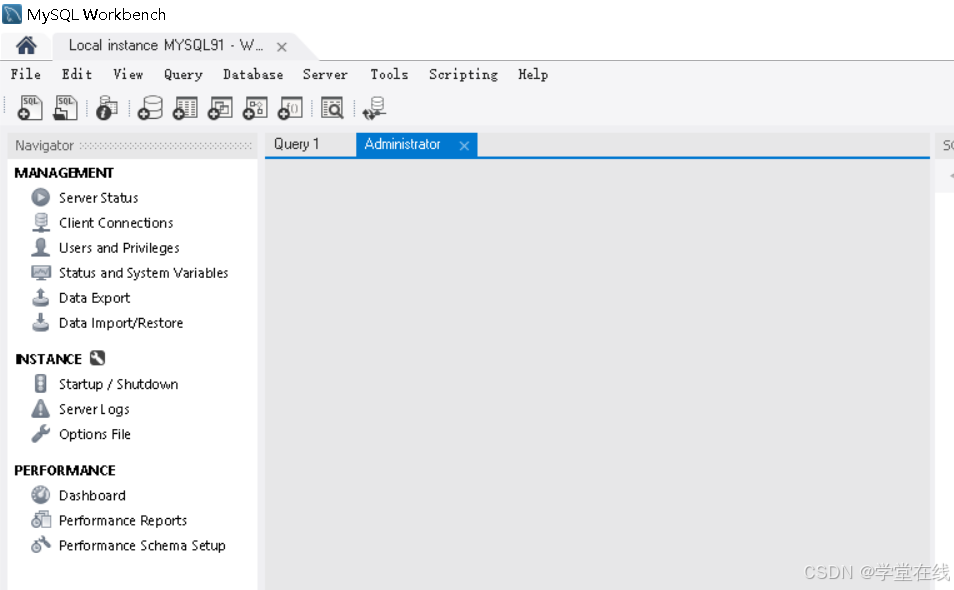Viewport: 954px width, 590px height.
Task: Create a new function icon
Action: pyautogui.click(x=290, y=108)
